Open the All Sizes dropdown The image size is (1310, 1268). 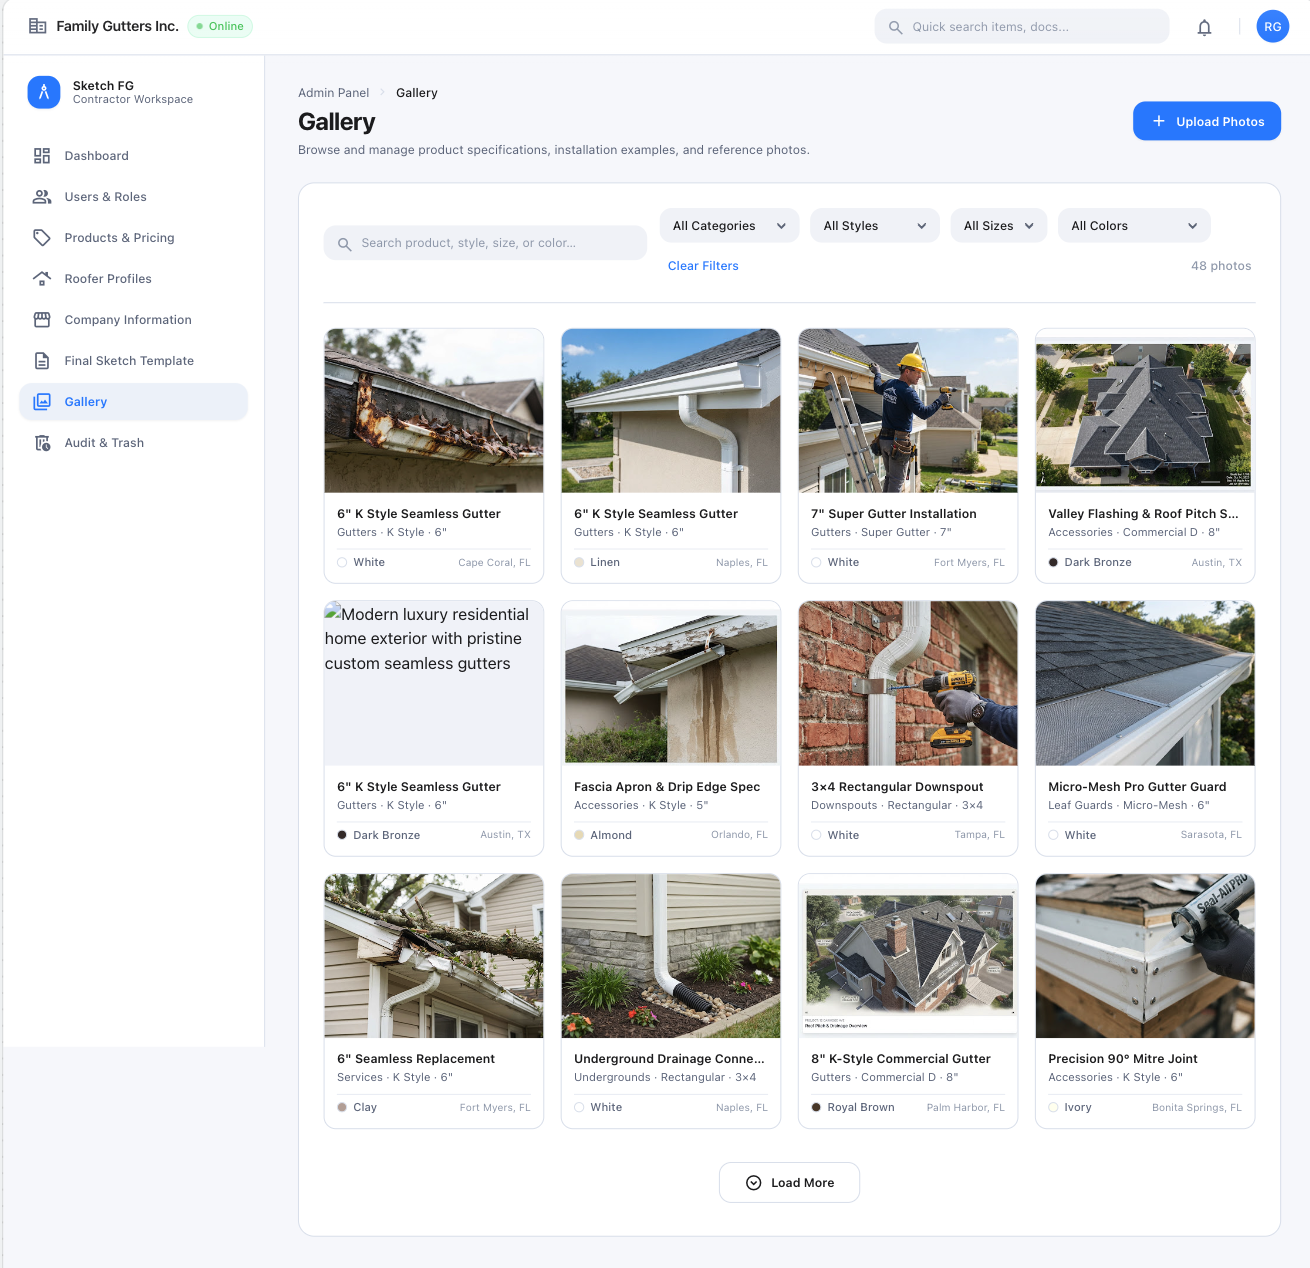[999, 226]
